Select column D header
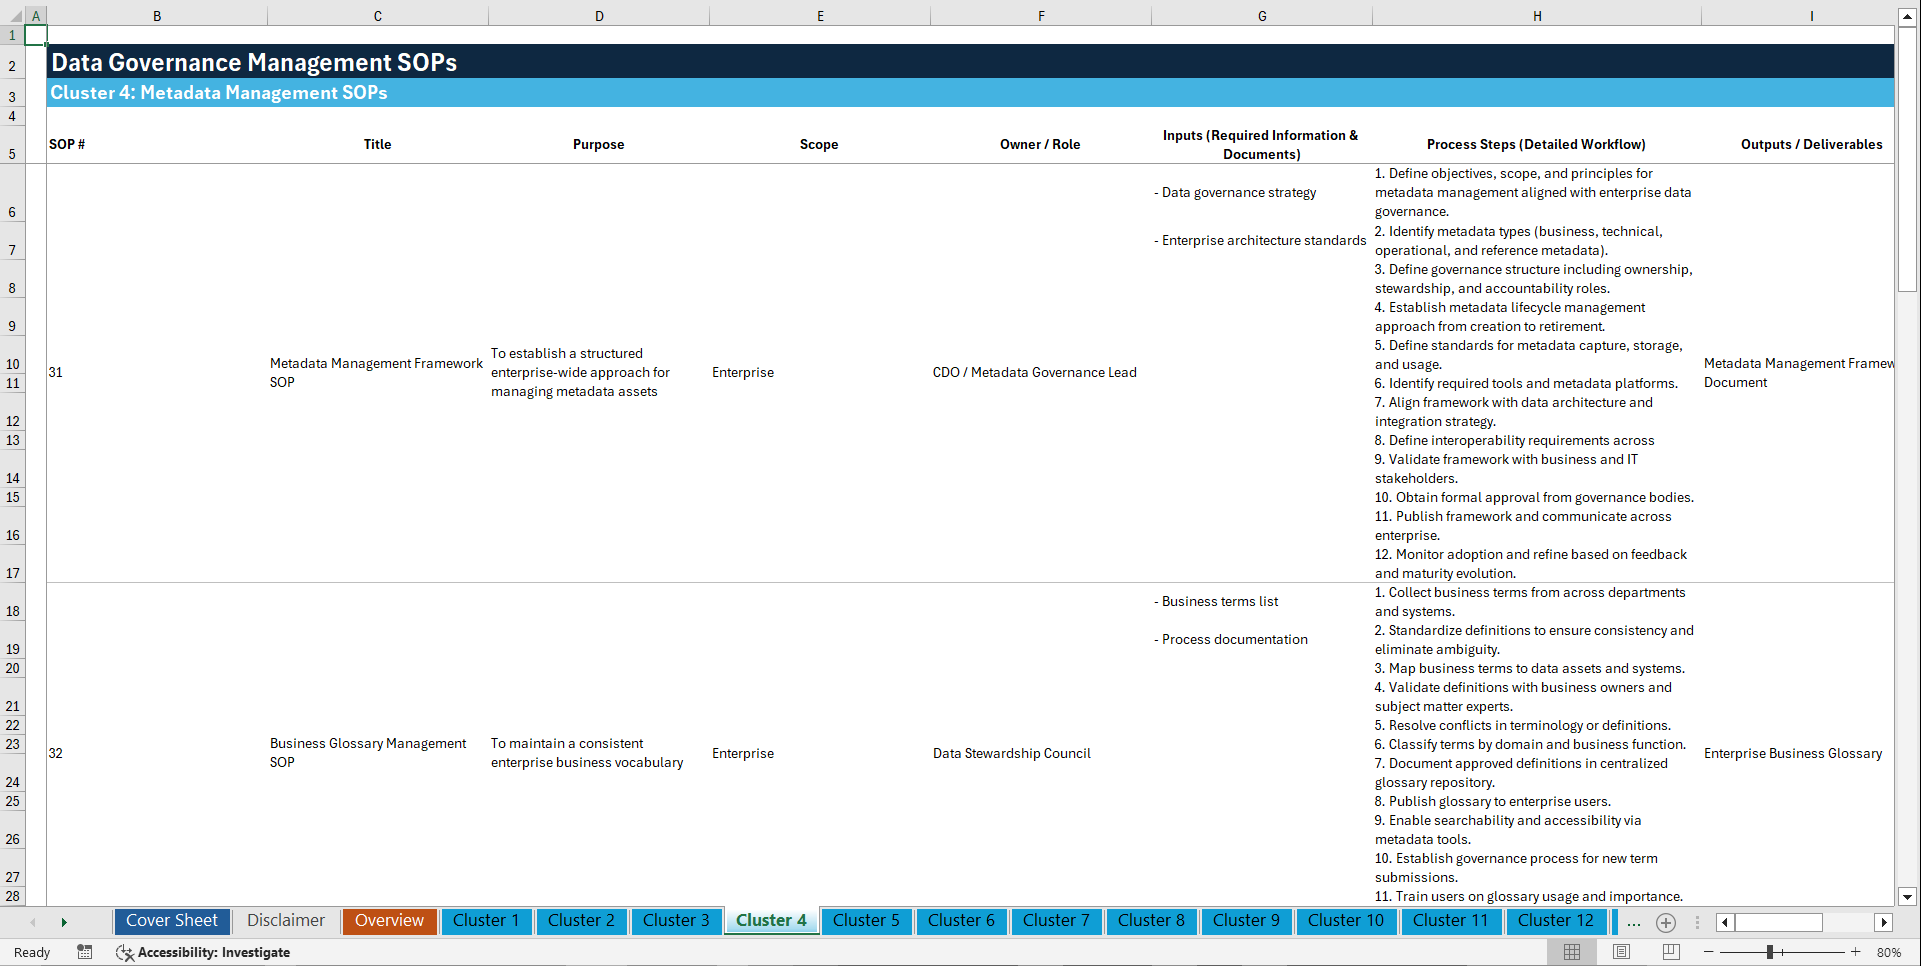The width and height of the screenshot is (1921, 966). pos(599,16)
